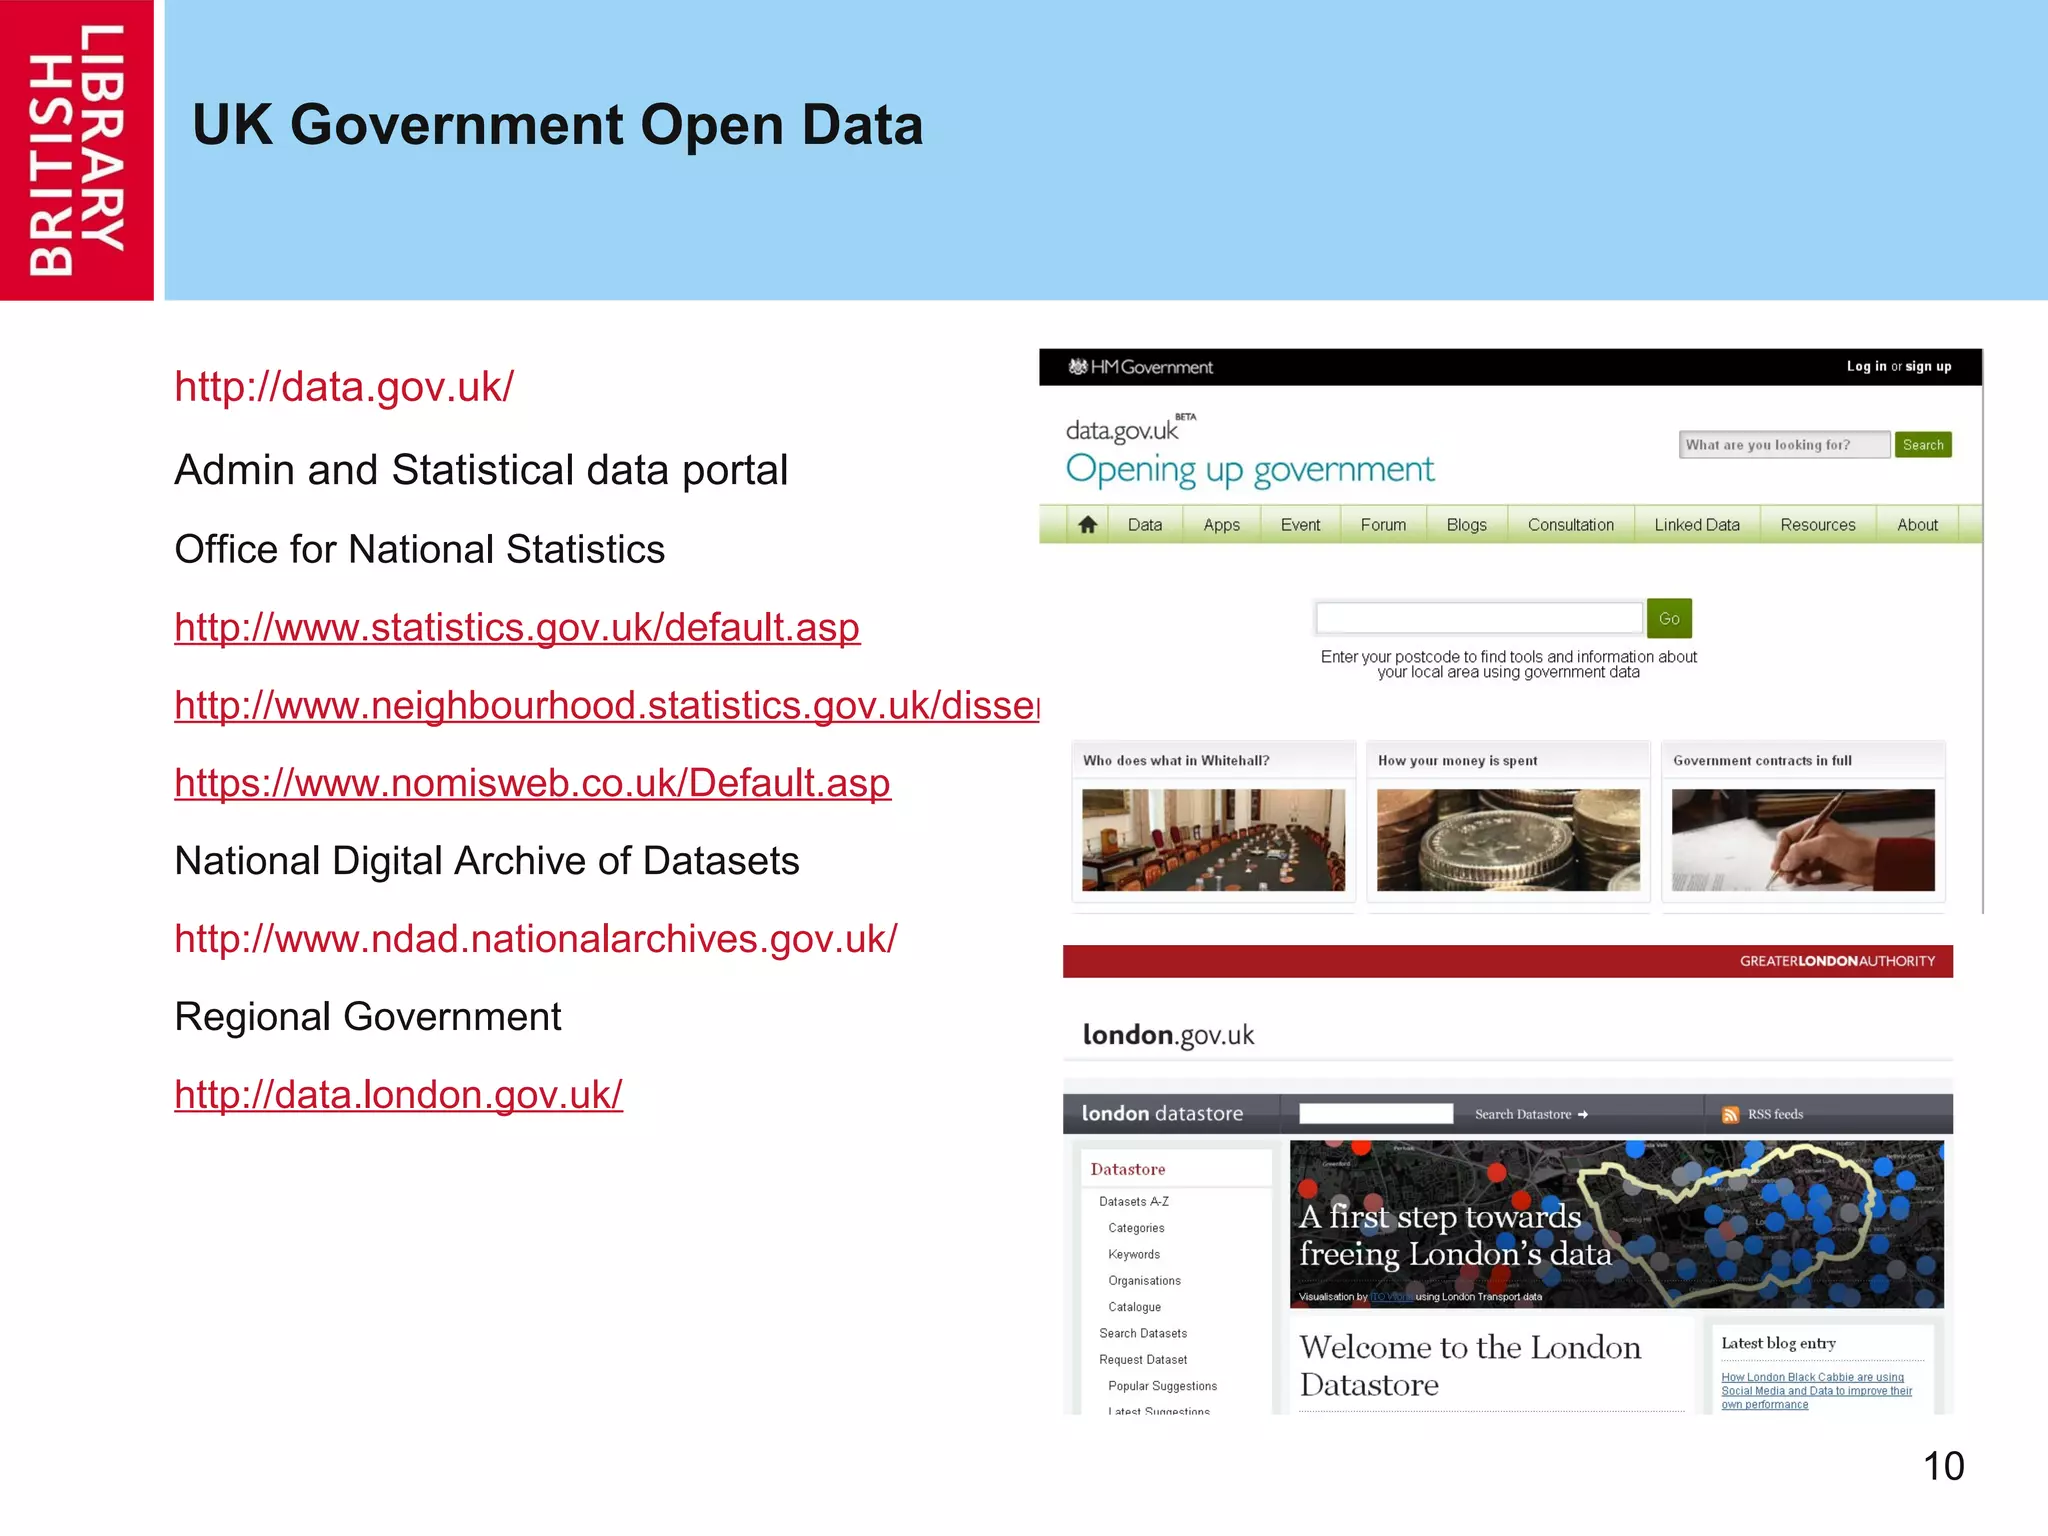Screen dimensions: 2048x1536
Task: Click the About tab
Action: 1917,525
